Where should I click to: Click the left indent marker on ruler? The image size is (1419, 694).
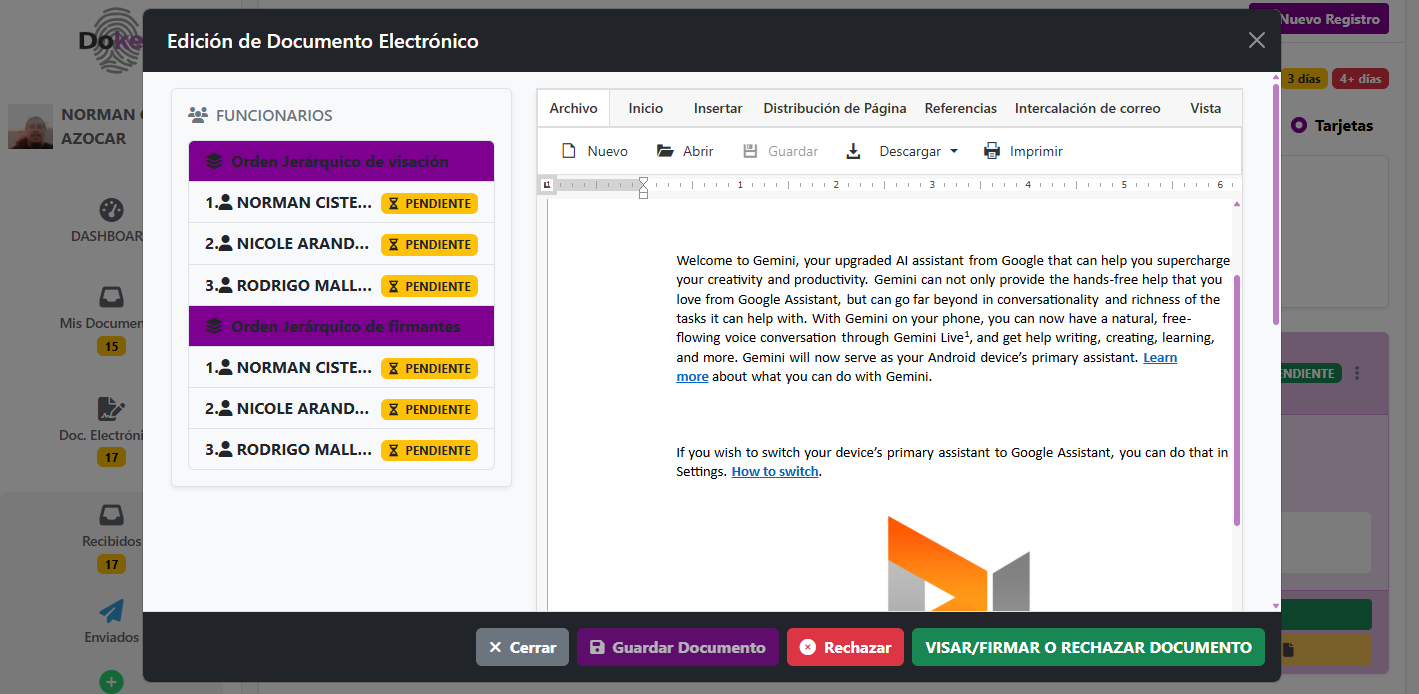[643, 192]
